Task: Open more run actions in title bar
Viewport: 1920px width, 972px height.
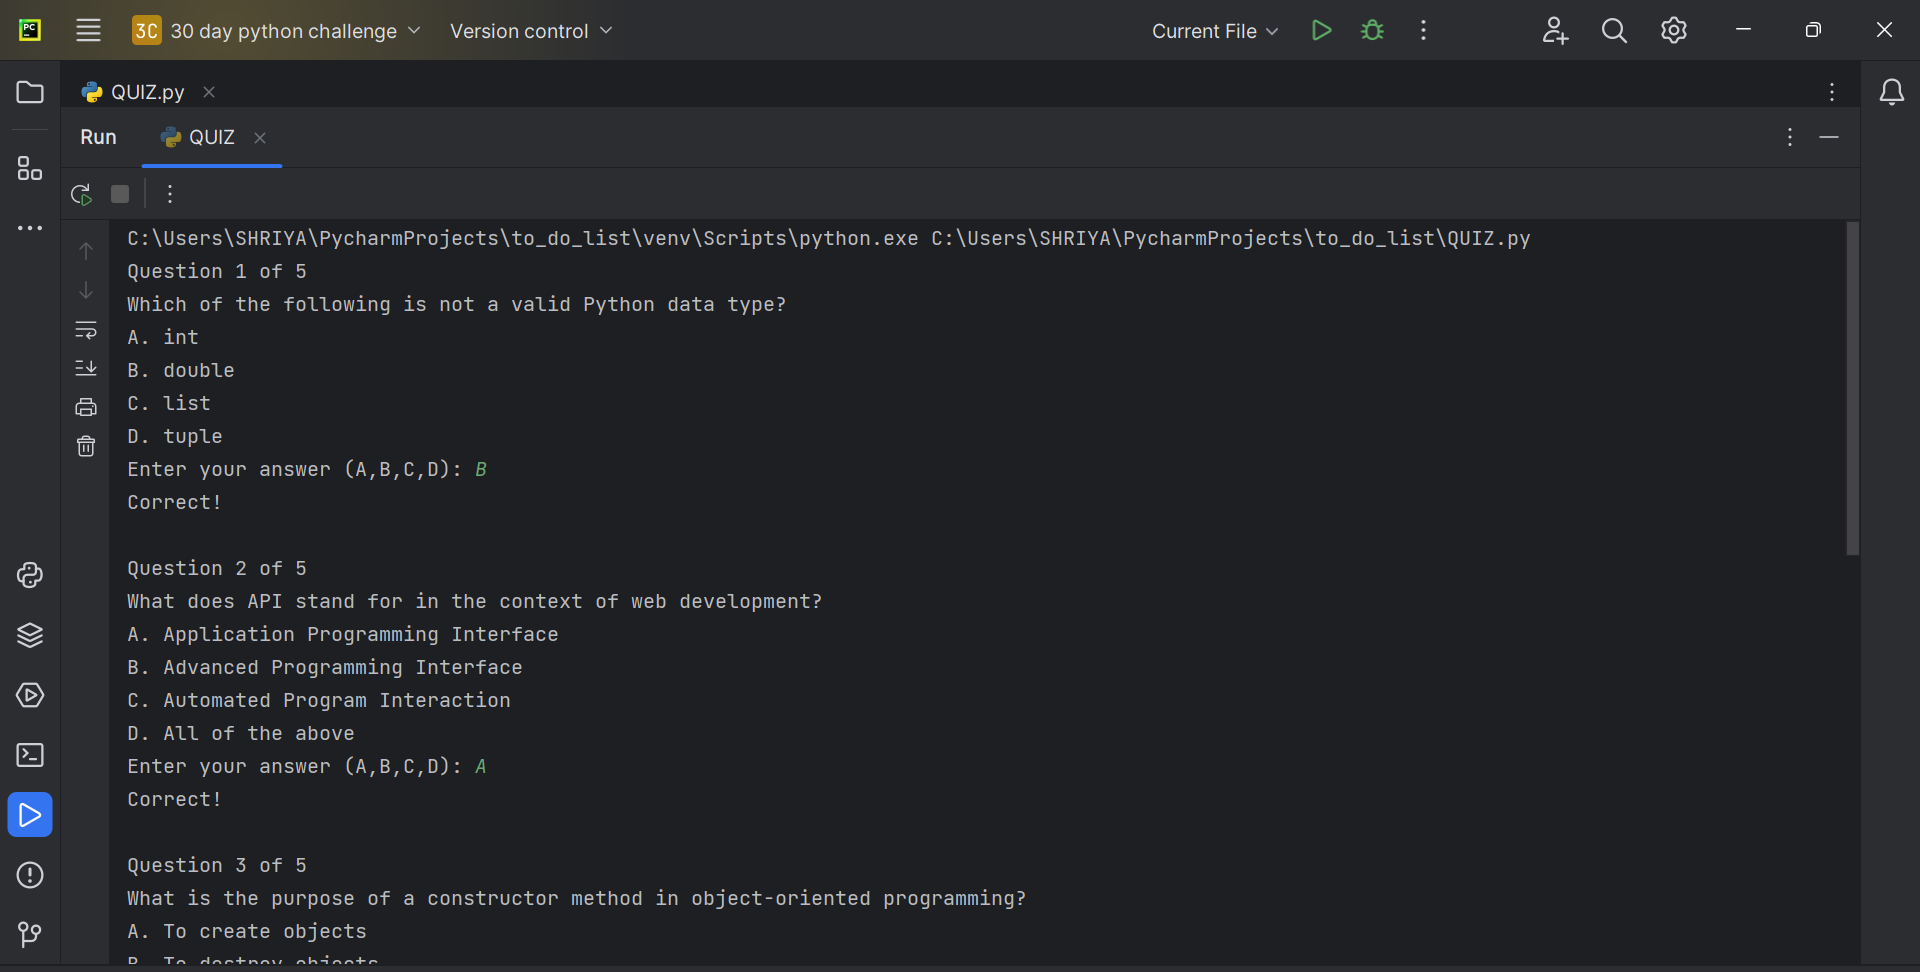Action: (1423, 30)
